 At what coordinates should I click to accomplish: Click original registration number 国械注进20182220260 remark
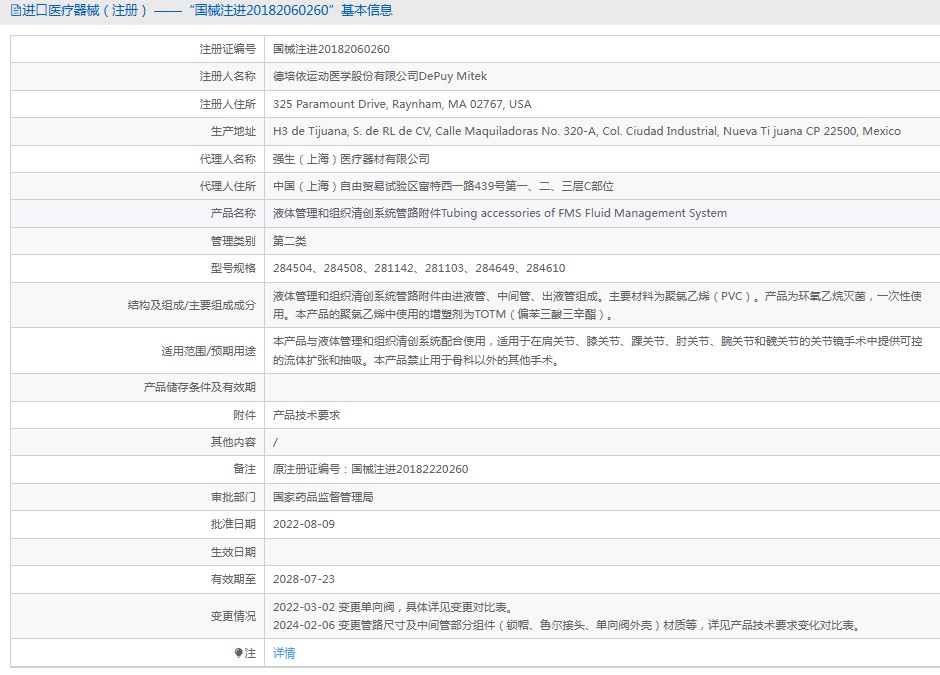tap(370, 469)
